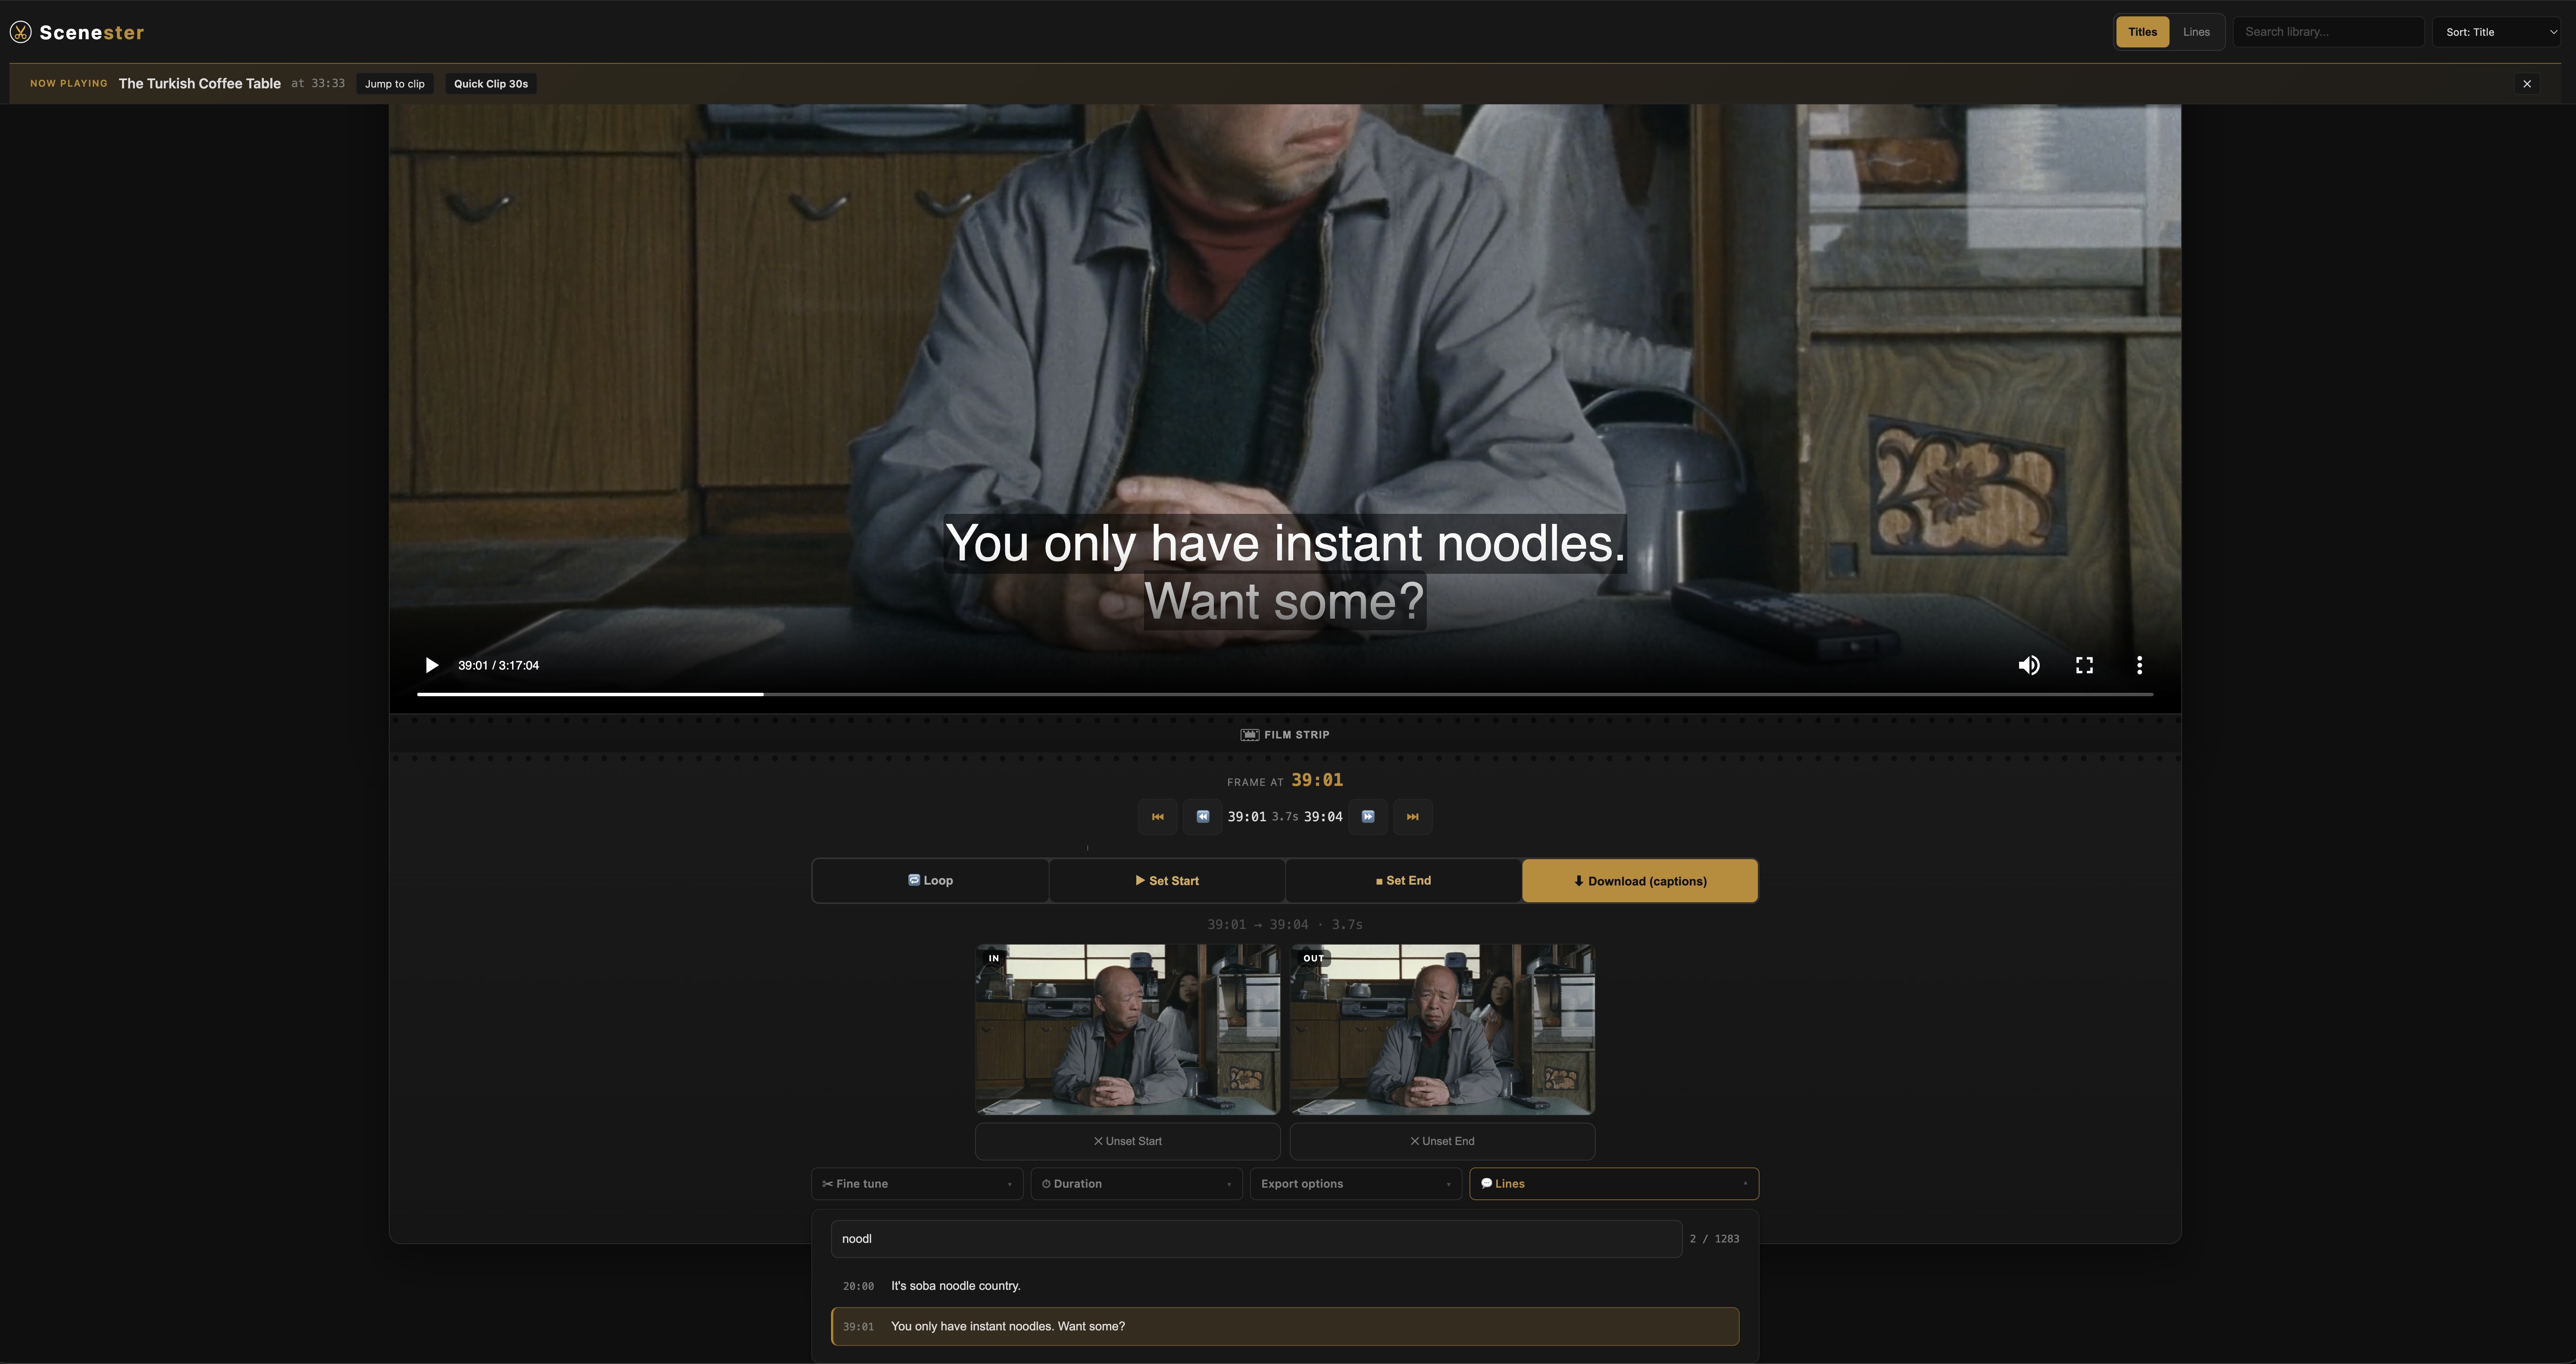Collapse the Lines section
Image resolution: width=2576 pixels, height=1364 pixels.
coord(1614,1184)
